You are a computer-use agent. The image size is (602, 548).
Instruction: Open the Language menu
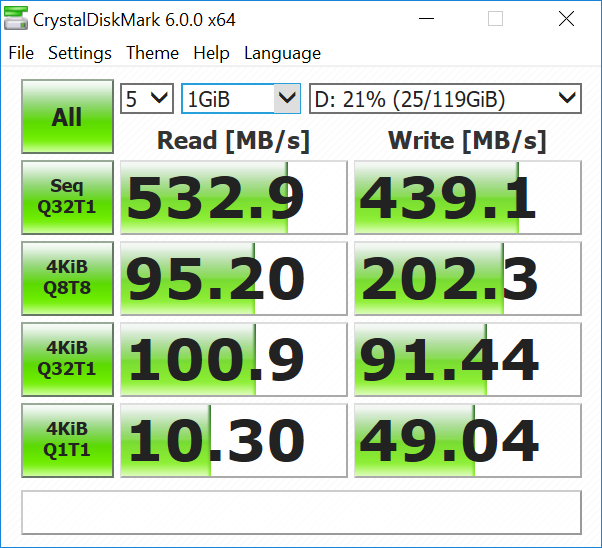(282, 53)
